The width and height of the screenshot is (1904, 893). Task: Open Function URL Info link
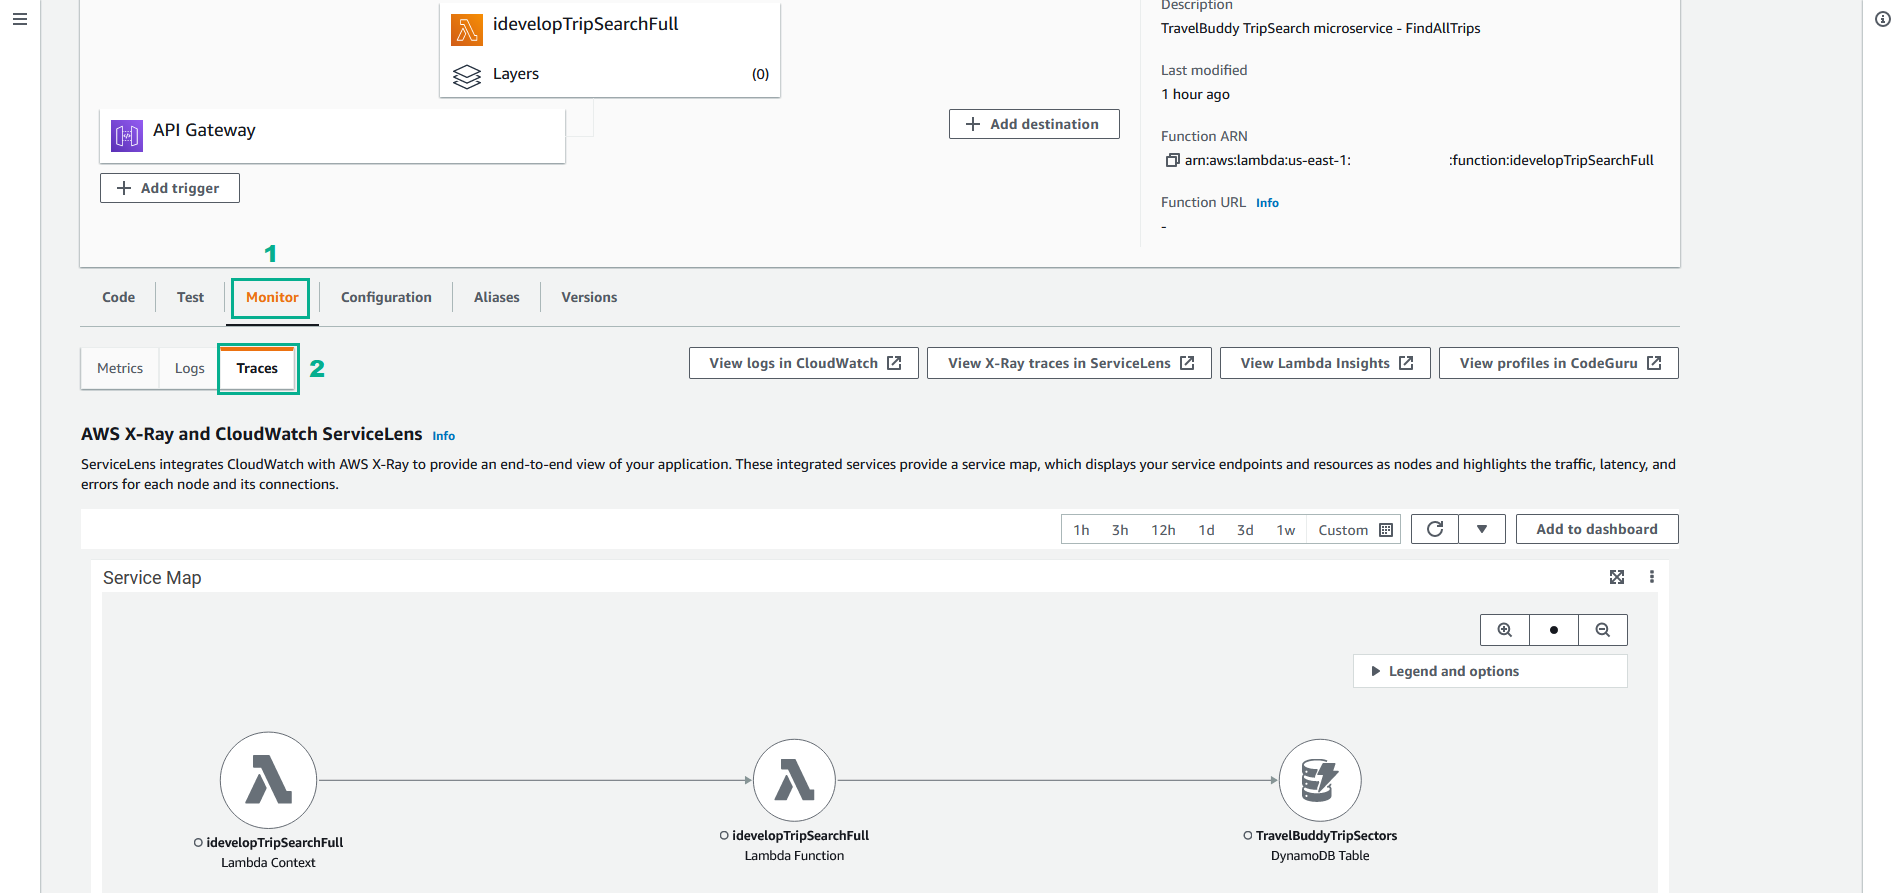1267,203
